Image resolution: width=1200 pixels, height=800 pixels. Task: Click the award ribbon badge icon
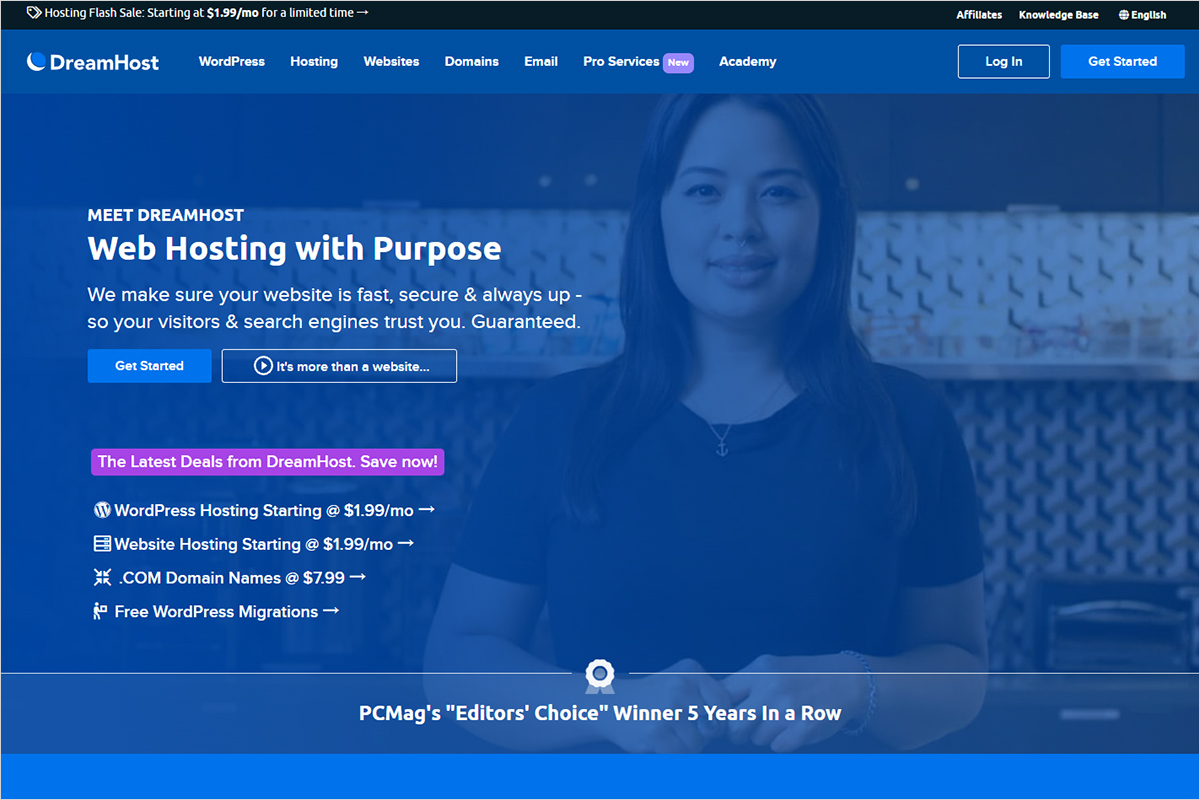(600, 675)
